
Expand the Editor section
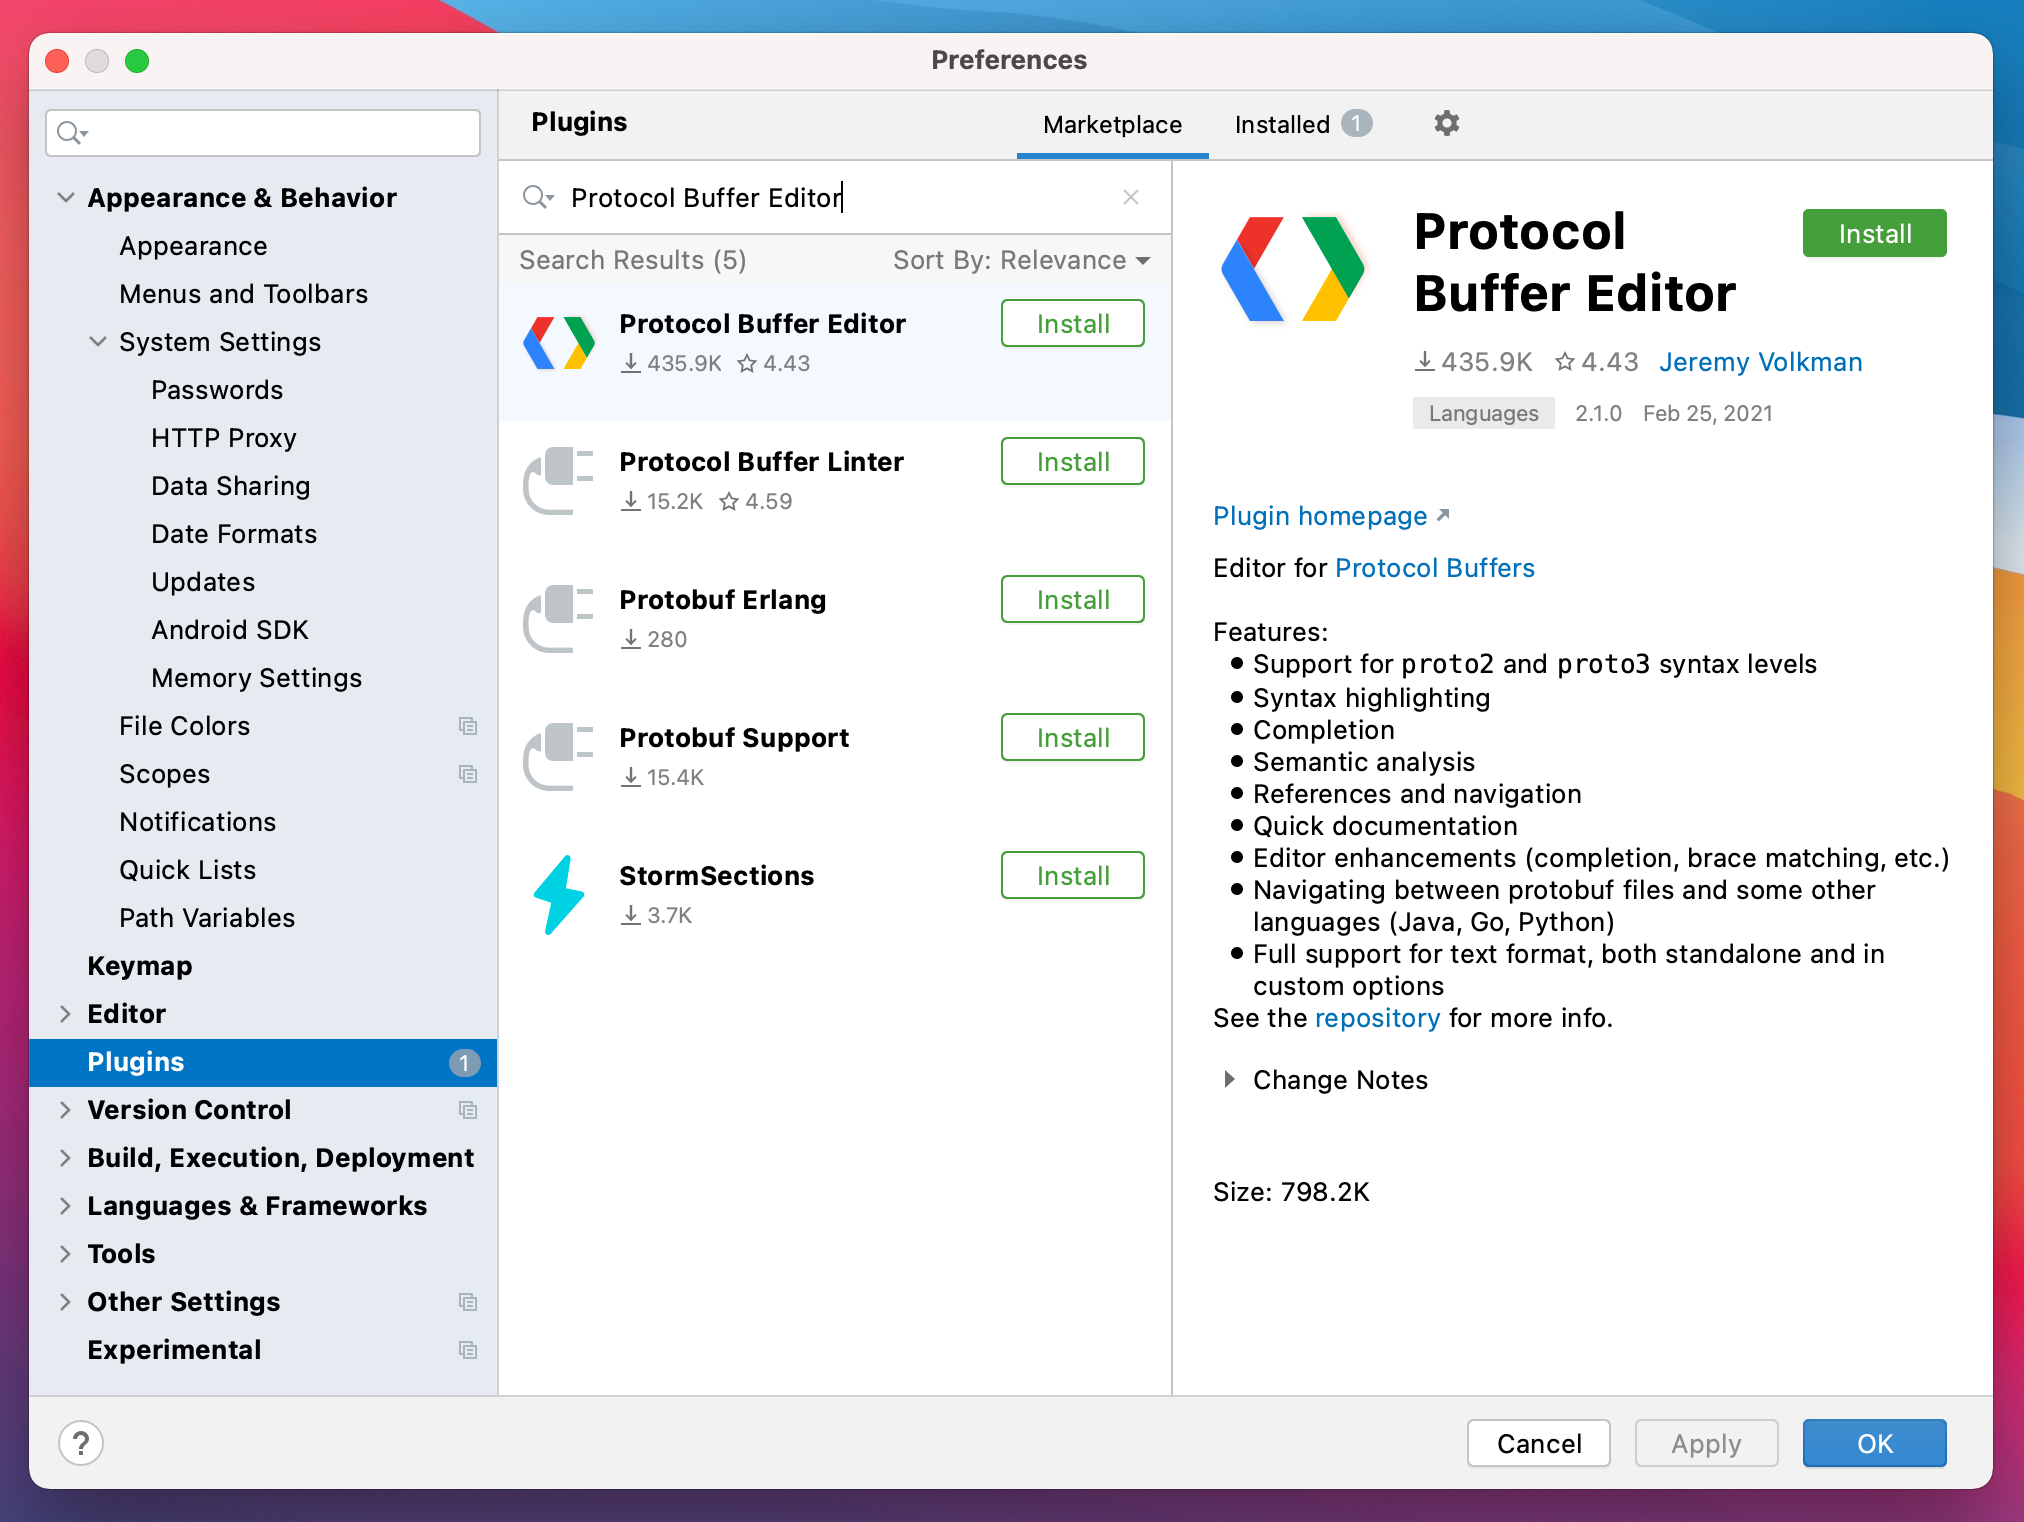click(66, 1014)
